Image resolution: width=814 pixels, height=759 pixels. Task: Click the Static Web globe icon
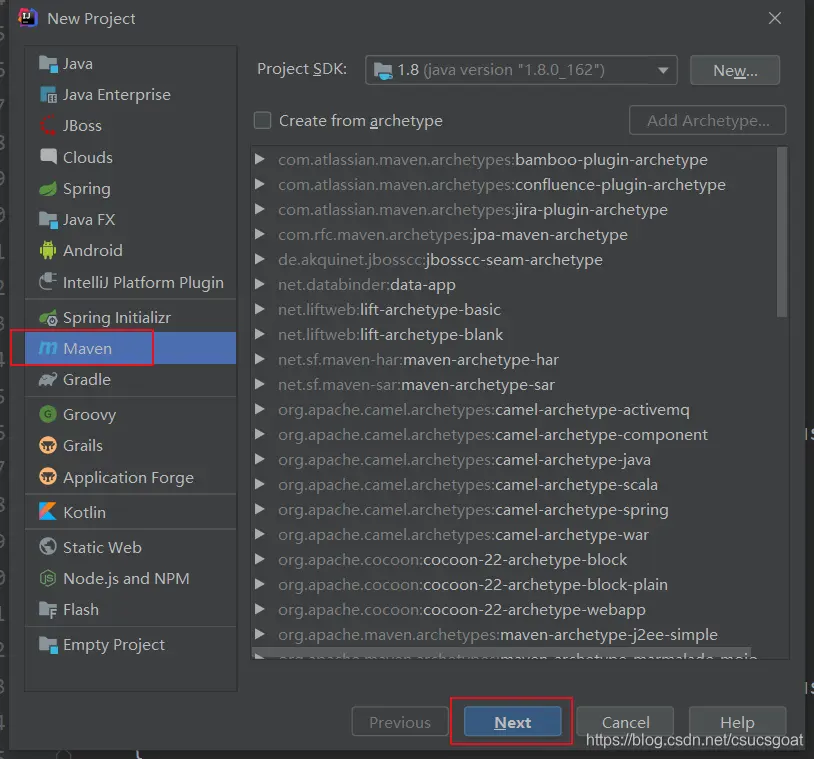[48, 548]
